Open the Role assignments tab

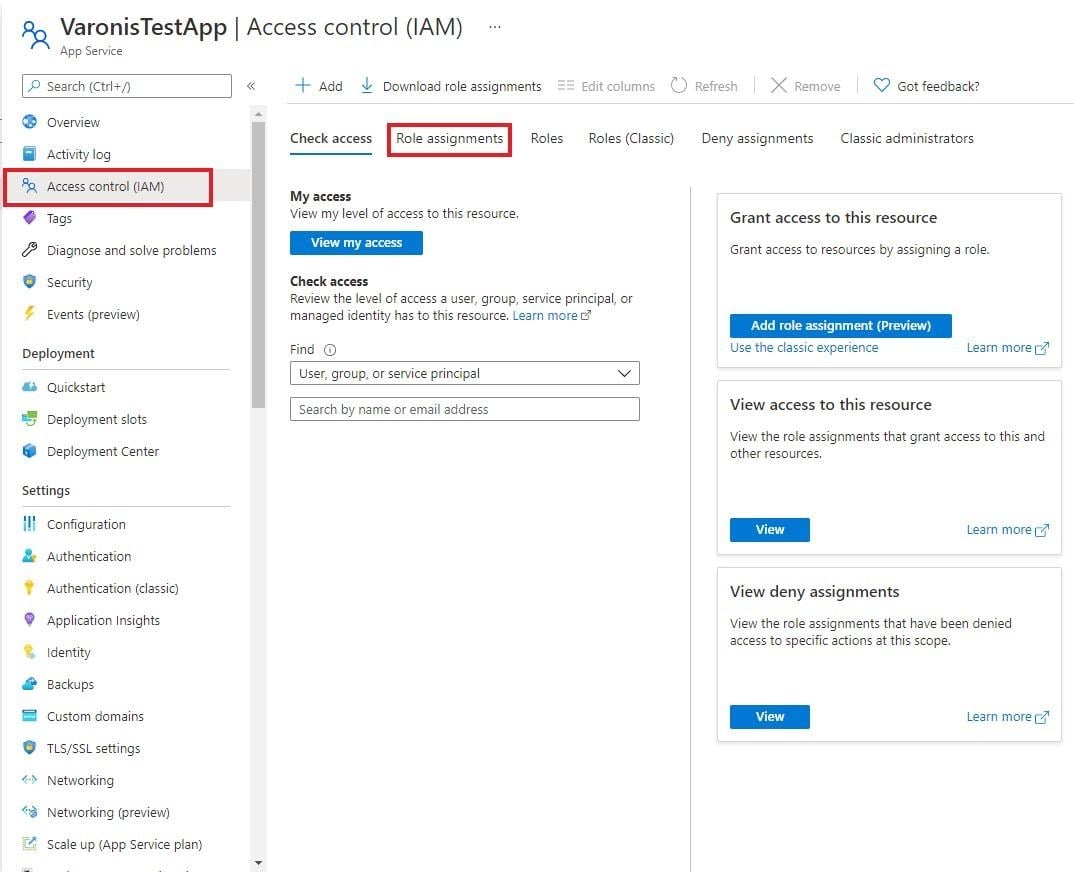(449, 138)
